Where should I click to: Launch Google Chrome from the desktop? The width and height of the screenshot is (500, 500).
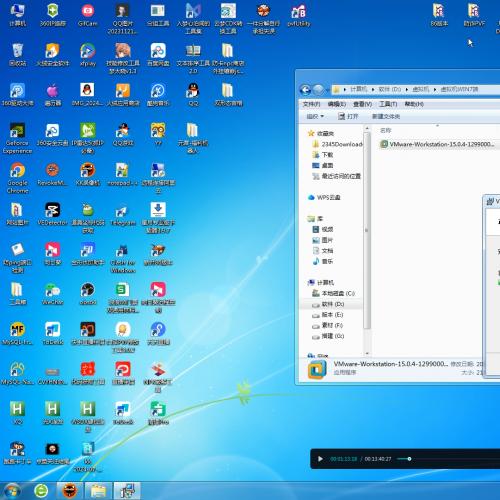pos(17,178)
